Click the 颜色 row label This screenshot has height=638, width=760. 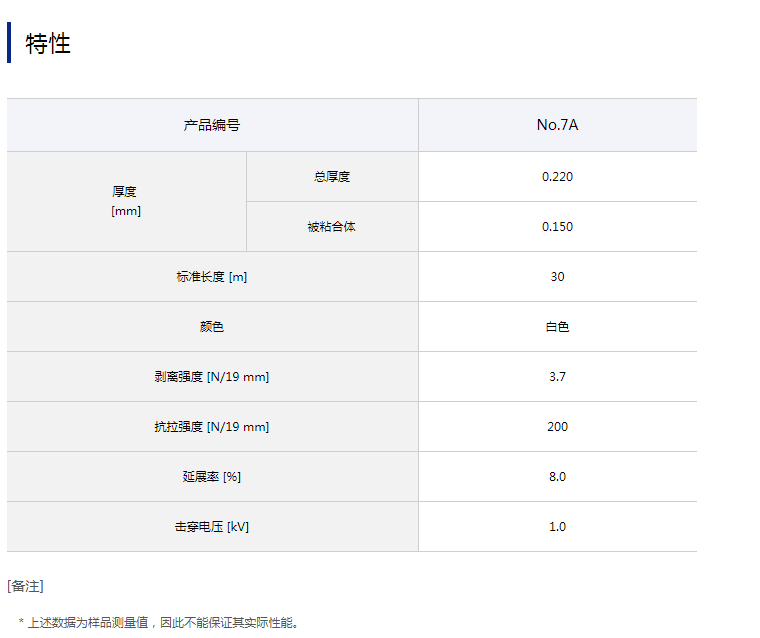[212, 327]
